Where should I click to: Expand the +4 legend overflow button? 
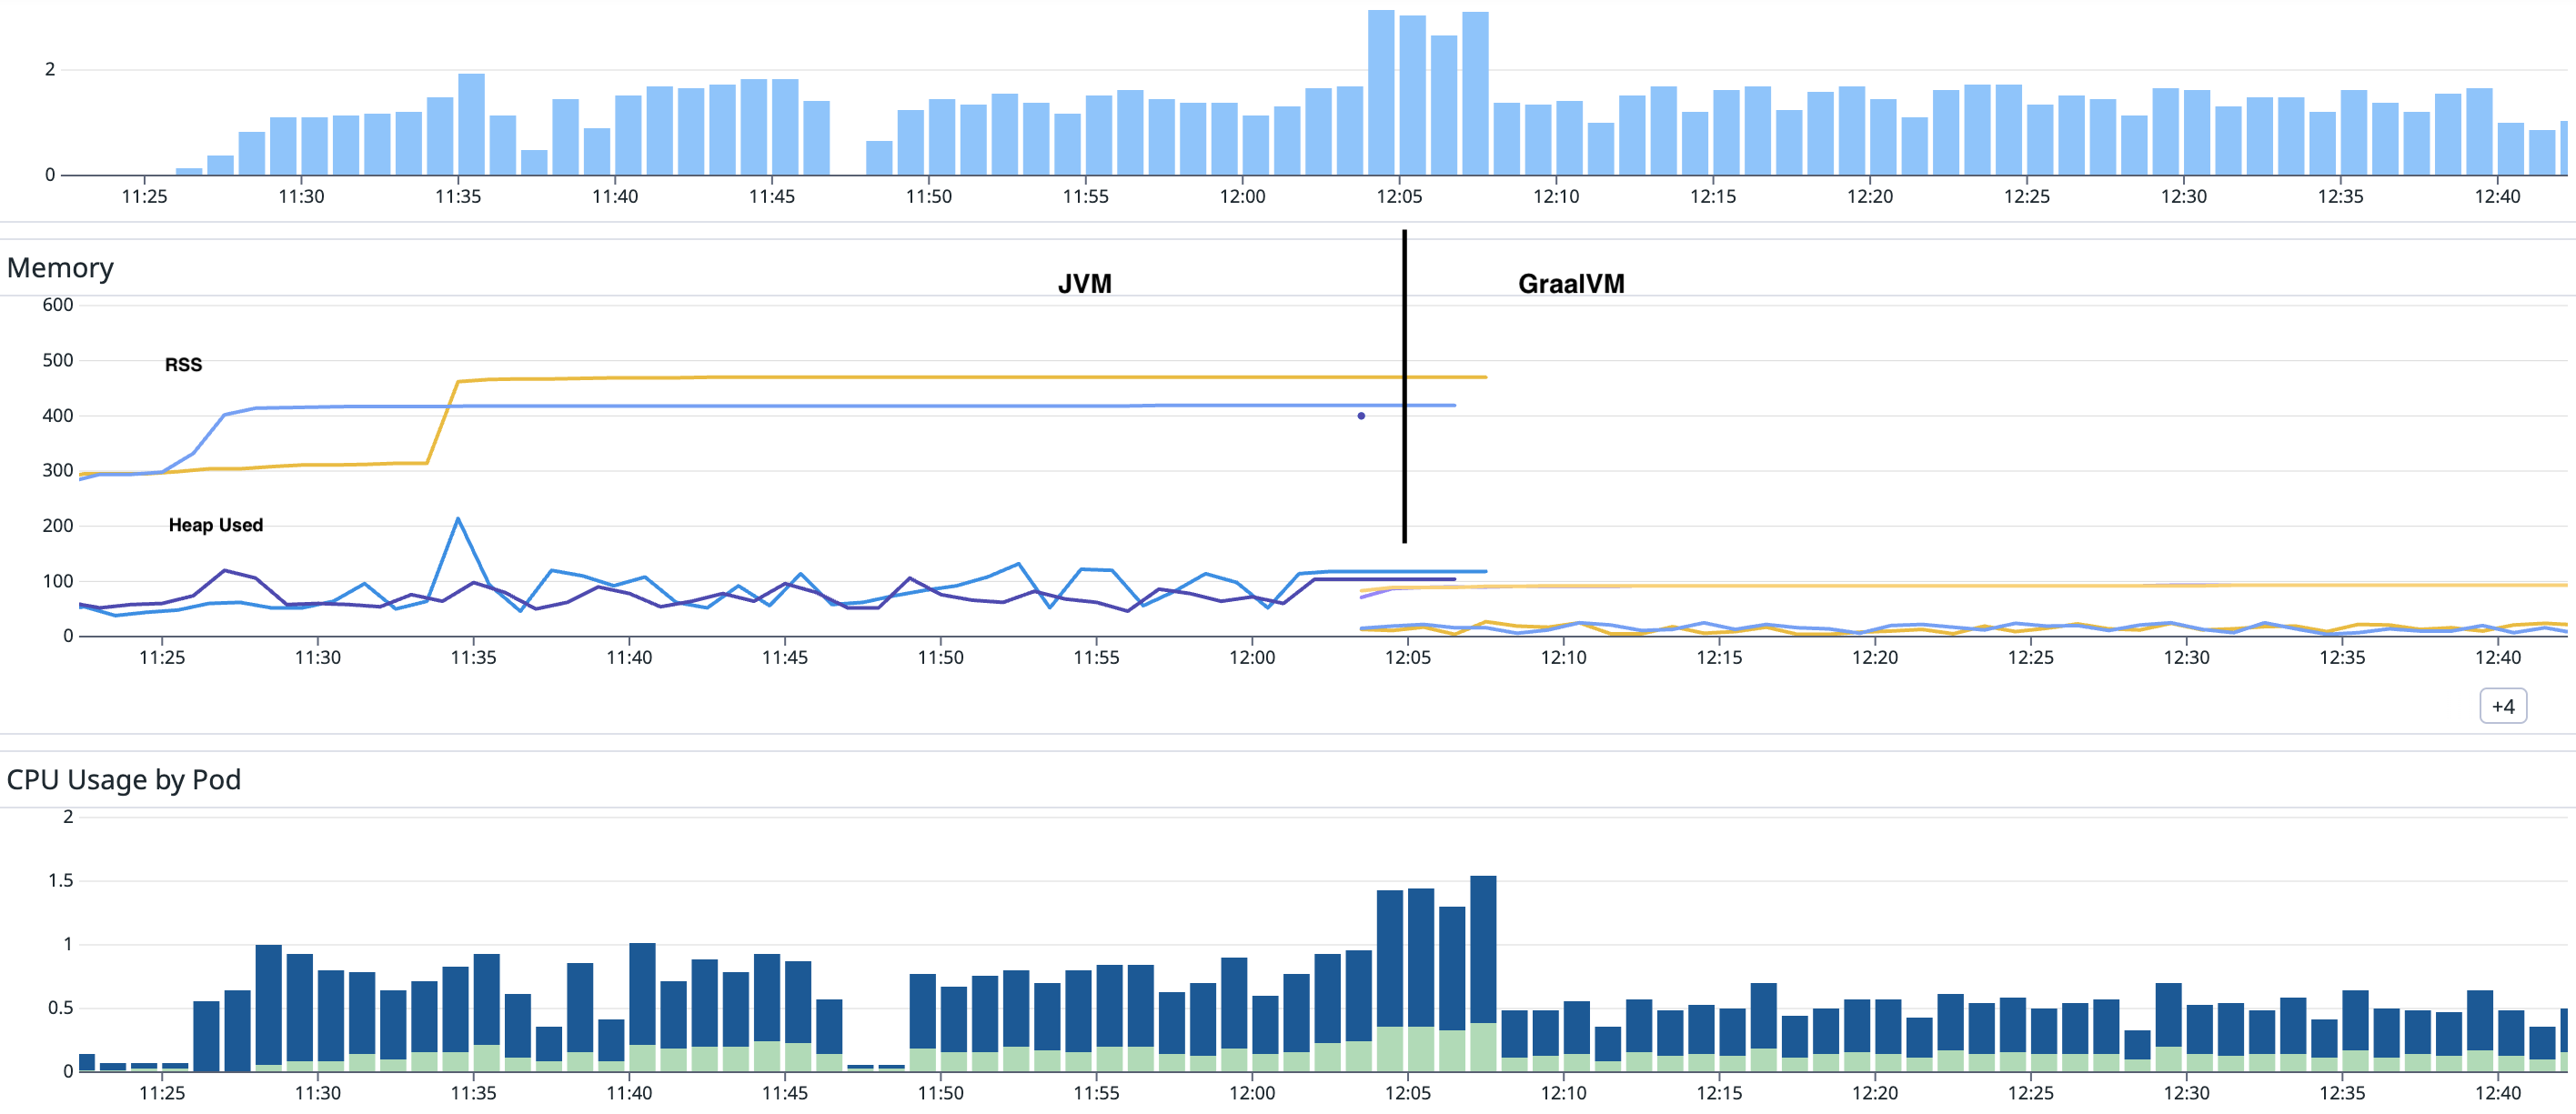point(2504,705)
